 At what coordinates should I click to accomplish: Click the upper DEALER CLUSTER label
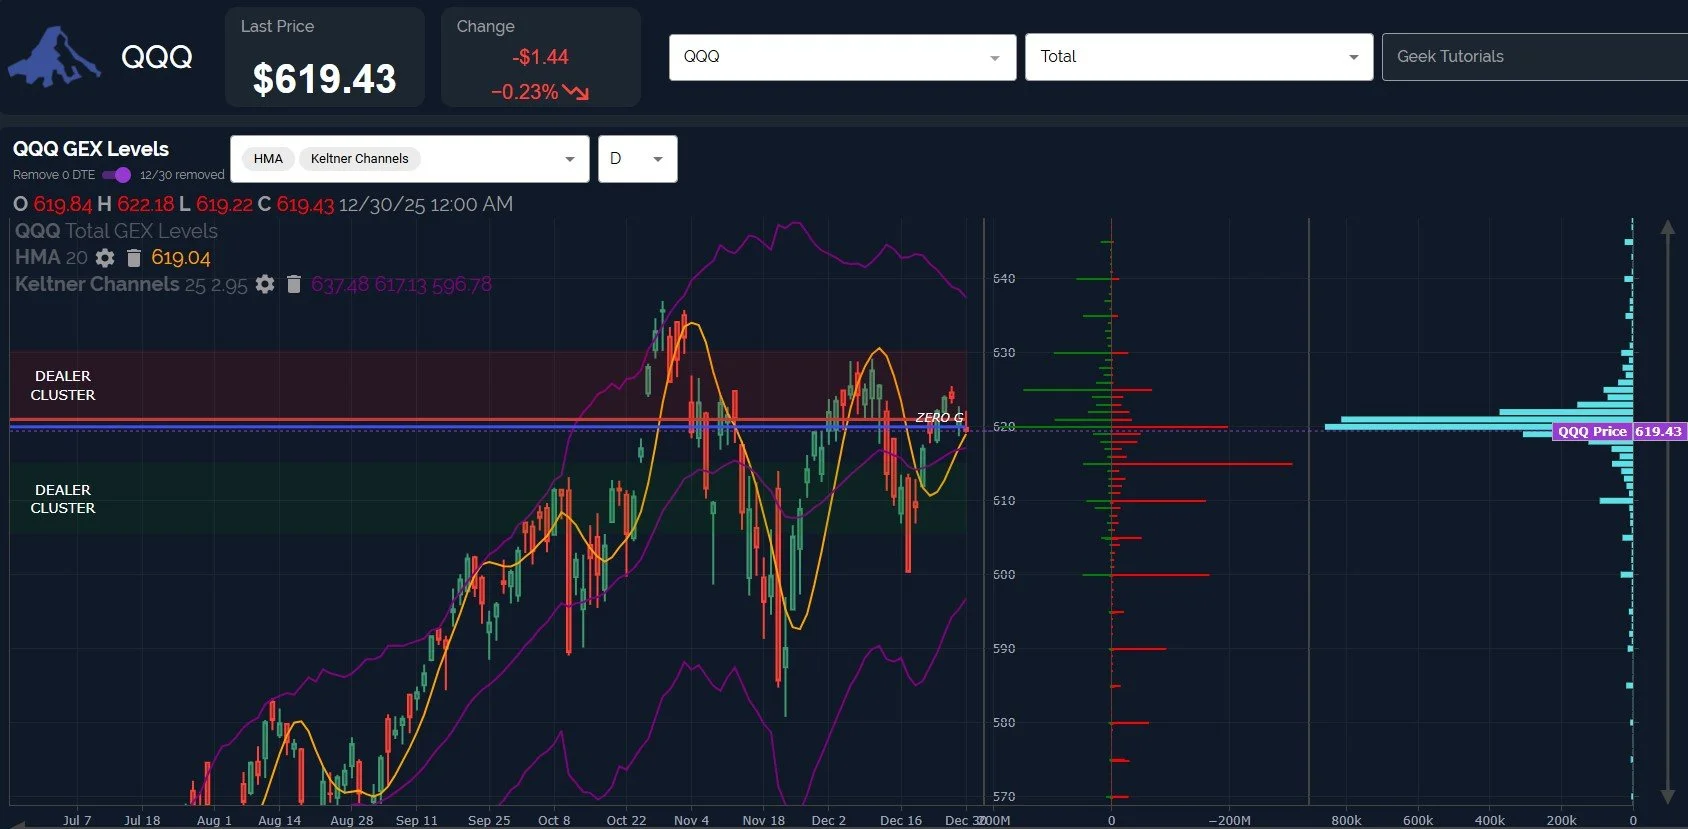63,385
